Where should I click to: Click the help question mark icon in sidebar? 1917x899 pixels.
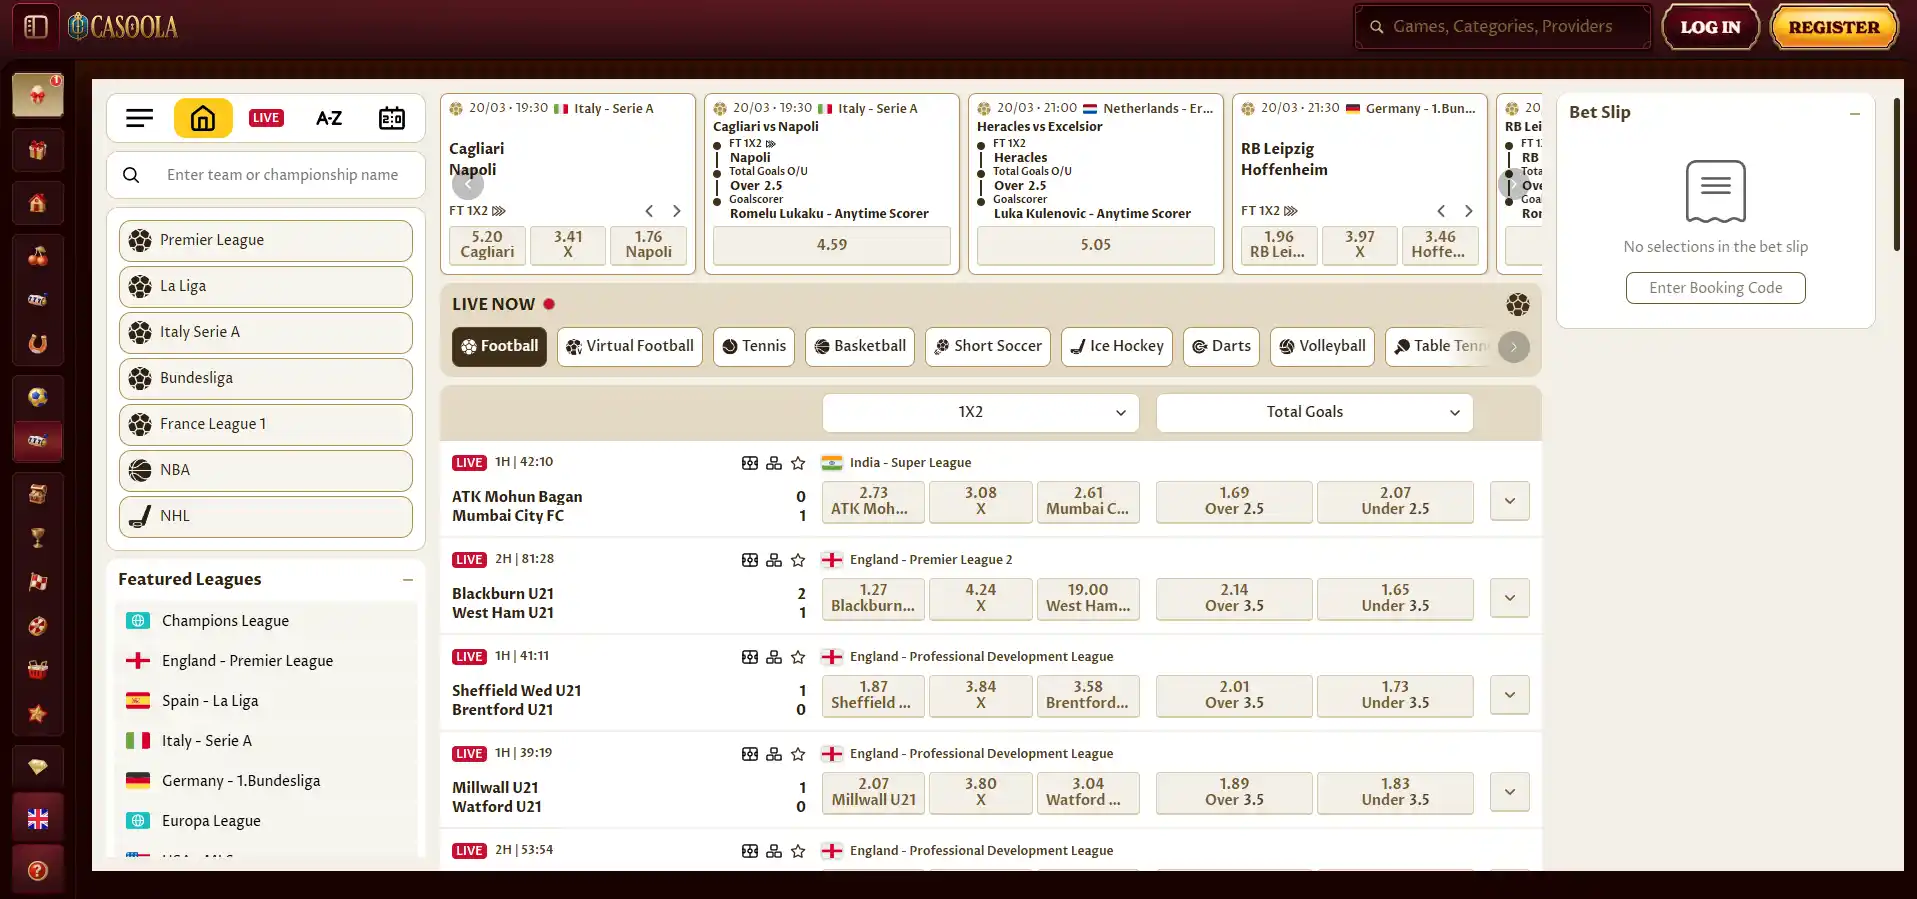[x=38, y=871]
